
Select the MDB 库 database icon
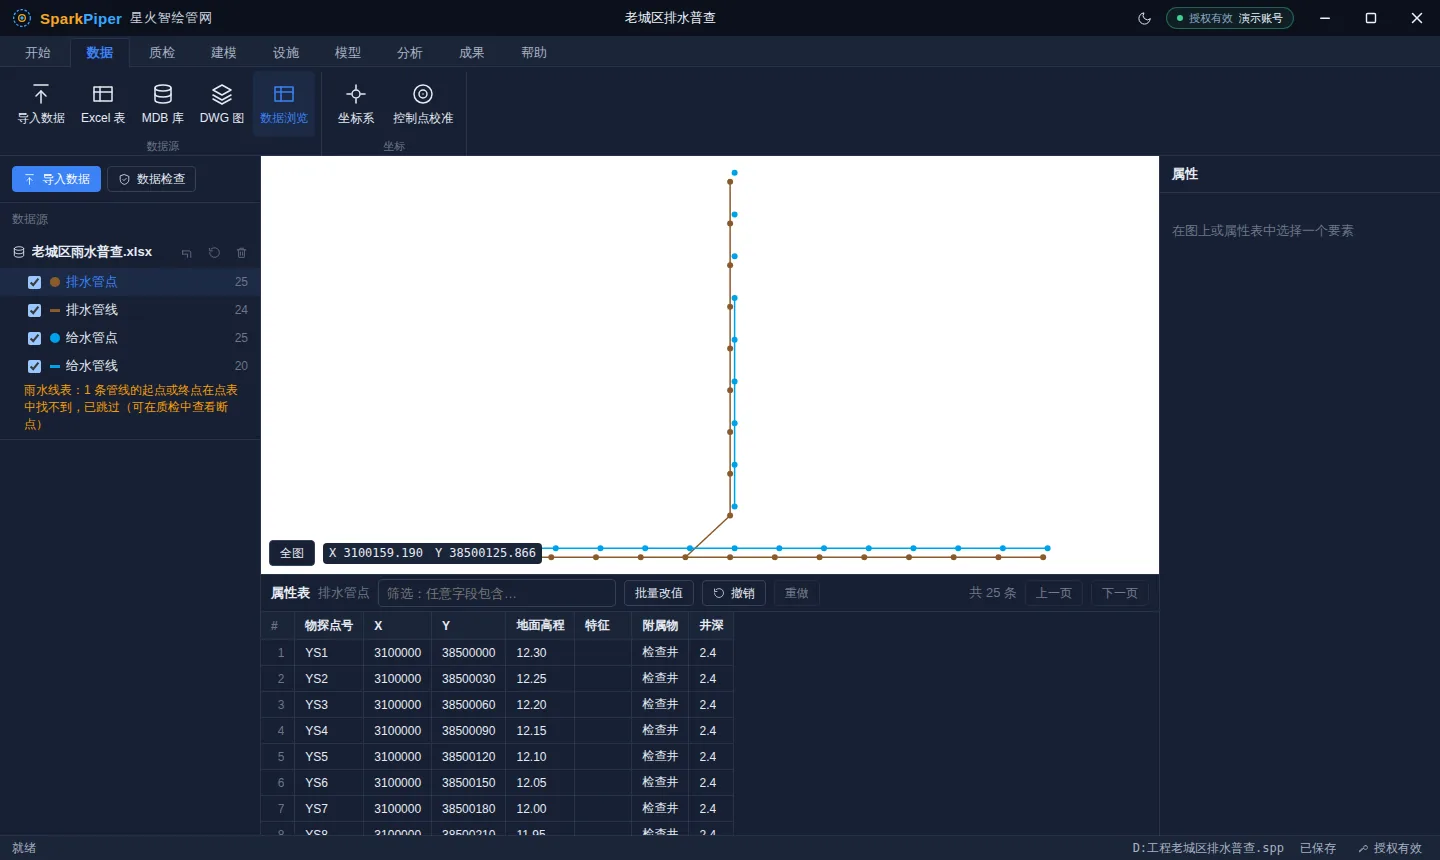(x=163, y=104)
